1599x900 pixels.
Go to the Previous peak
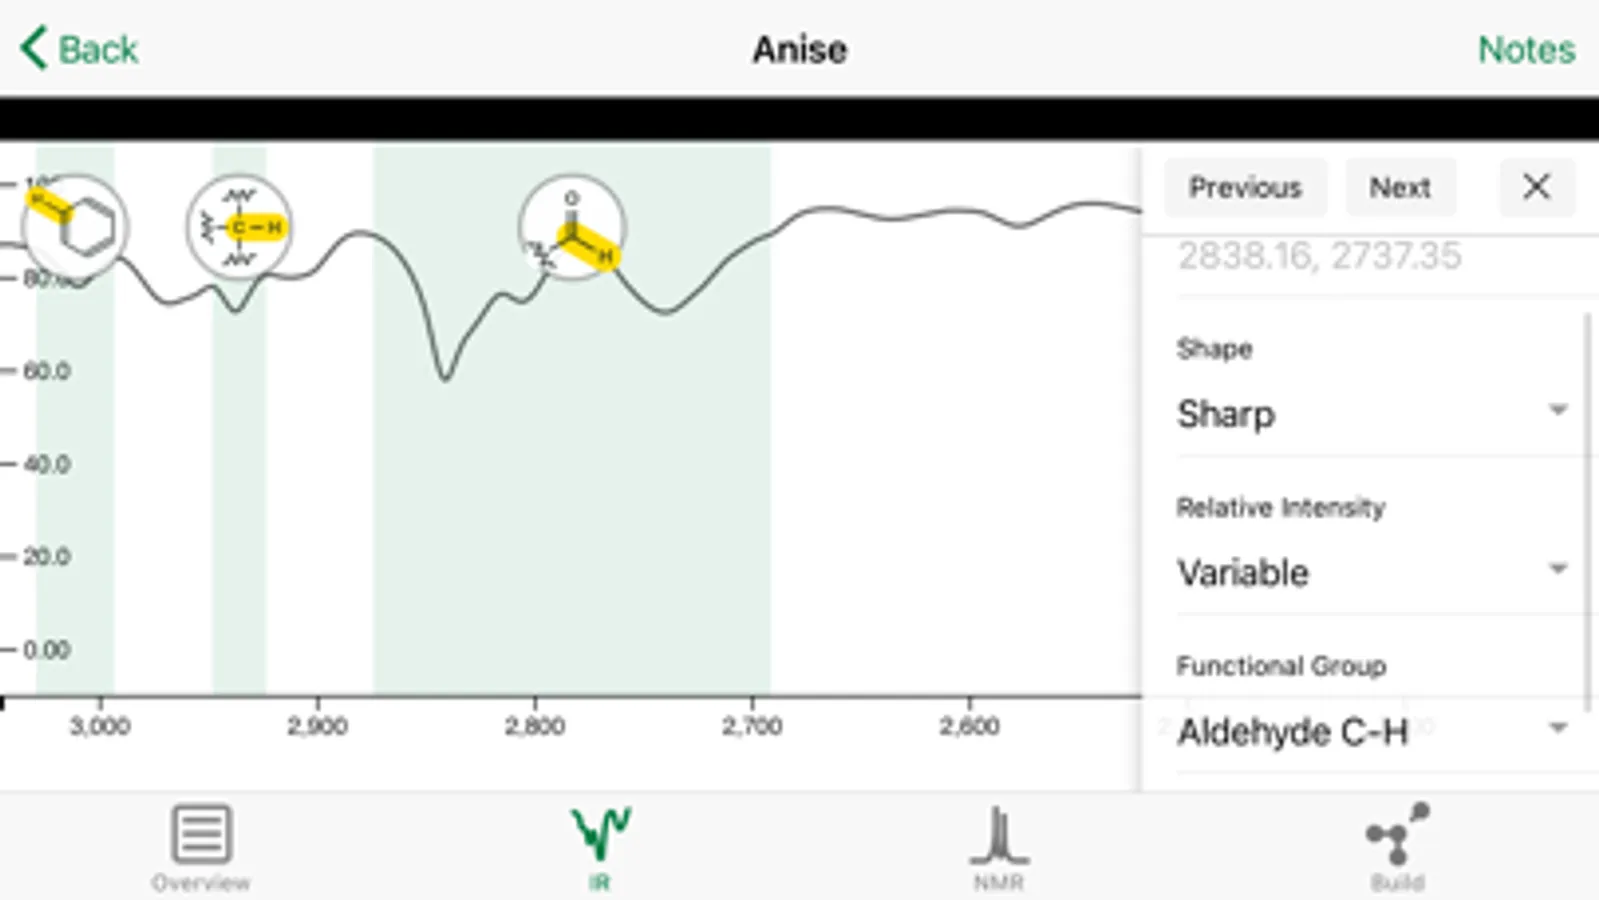point(1245,187)
